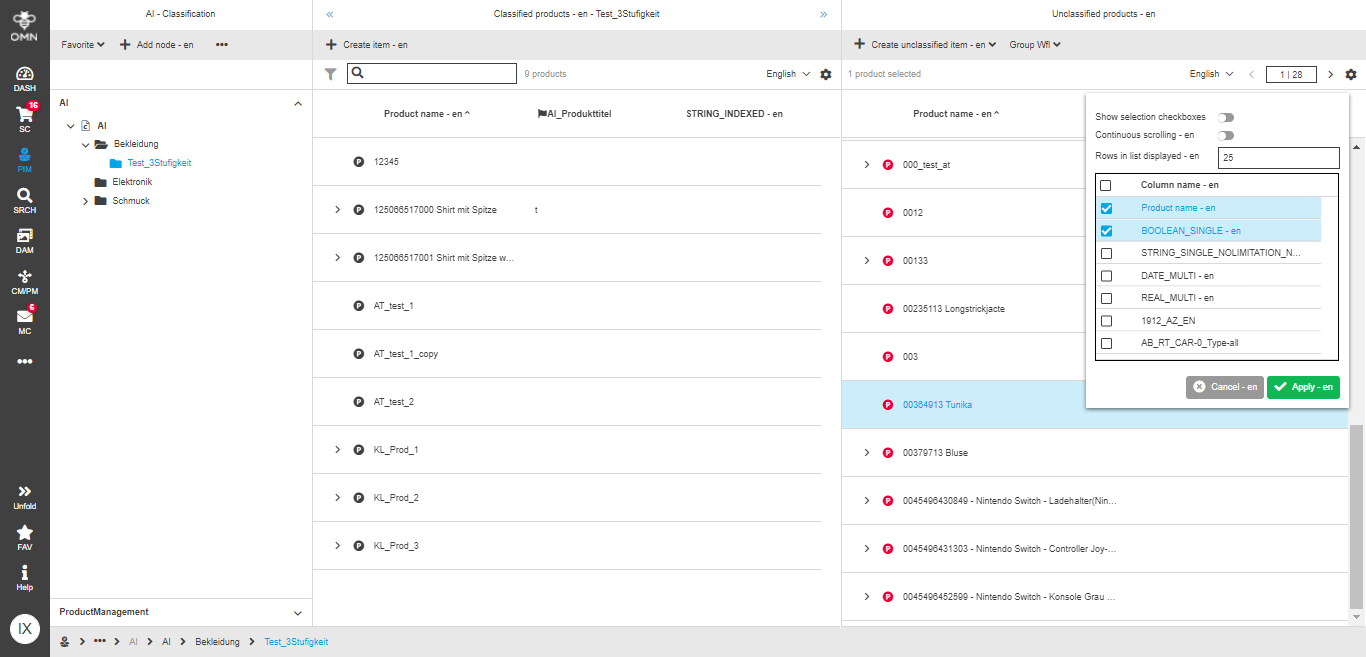1366x657 pixels.
Task: Click inside the product search field
Action: point(430,73)
